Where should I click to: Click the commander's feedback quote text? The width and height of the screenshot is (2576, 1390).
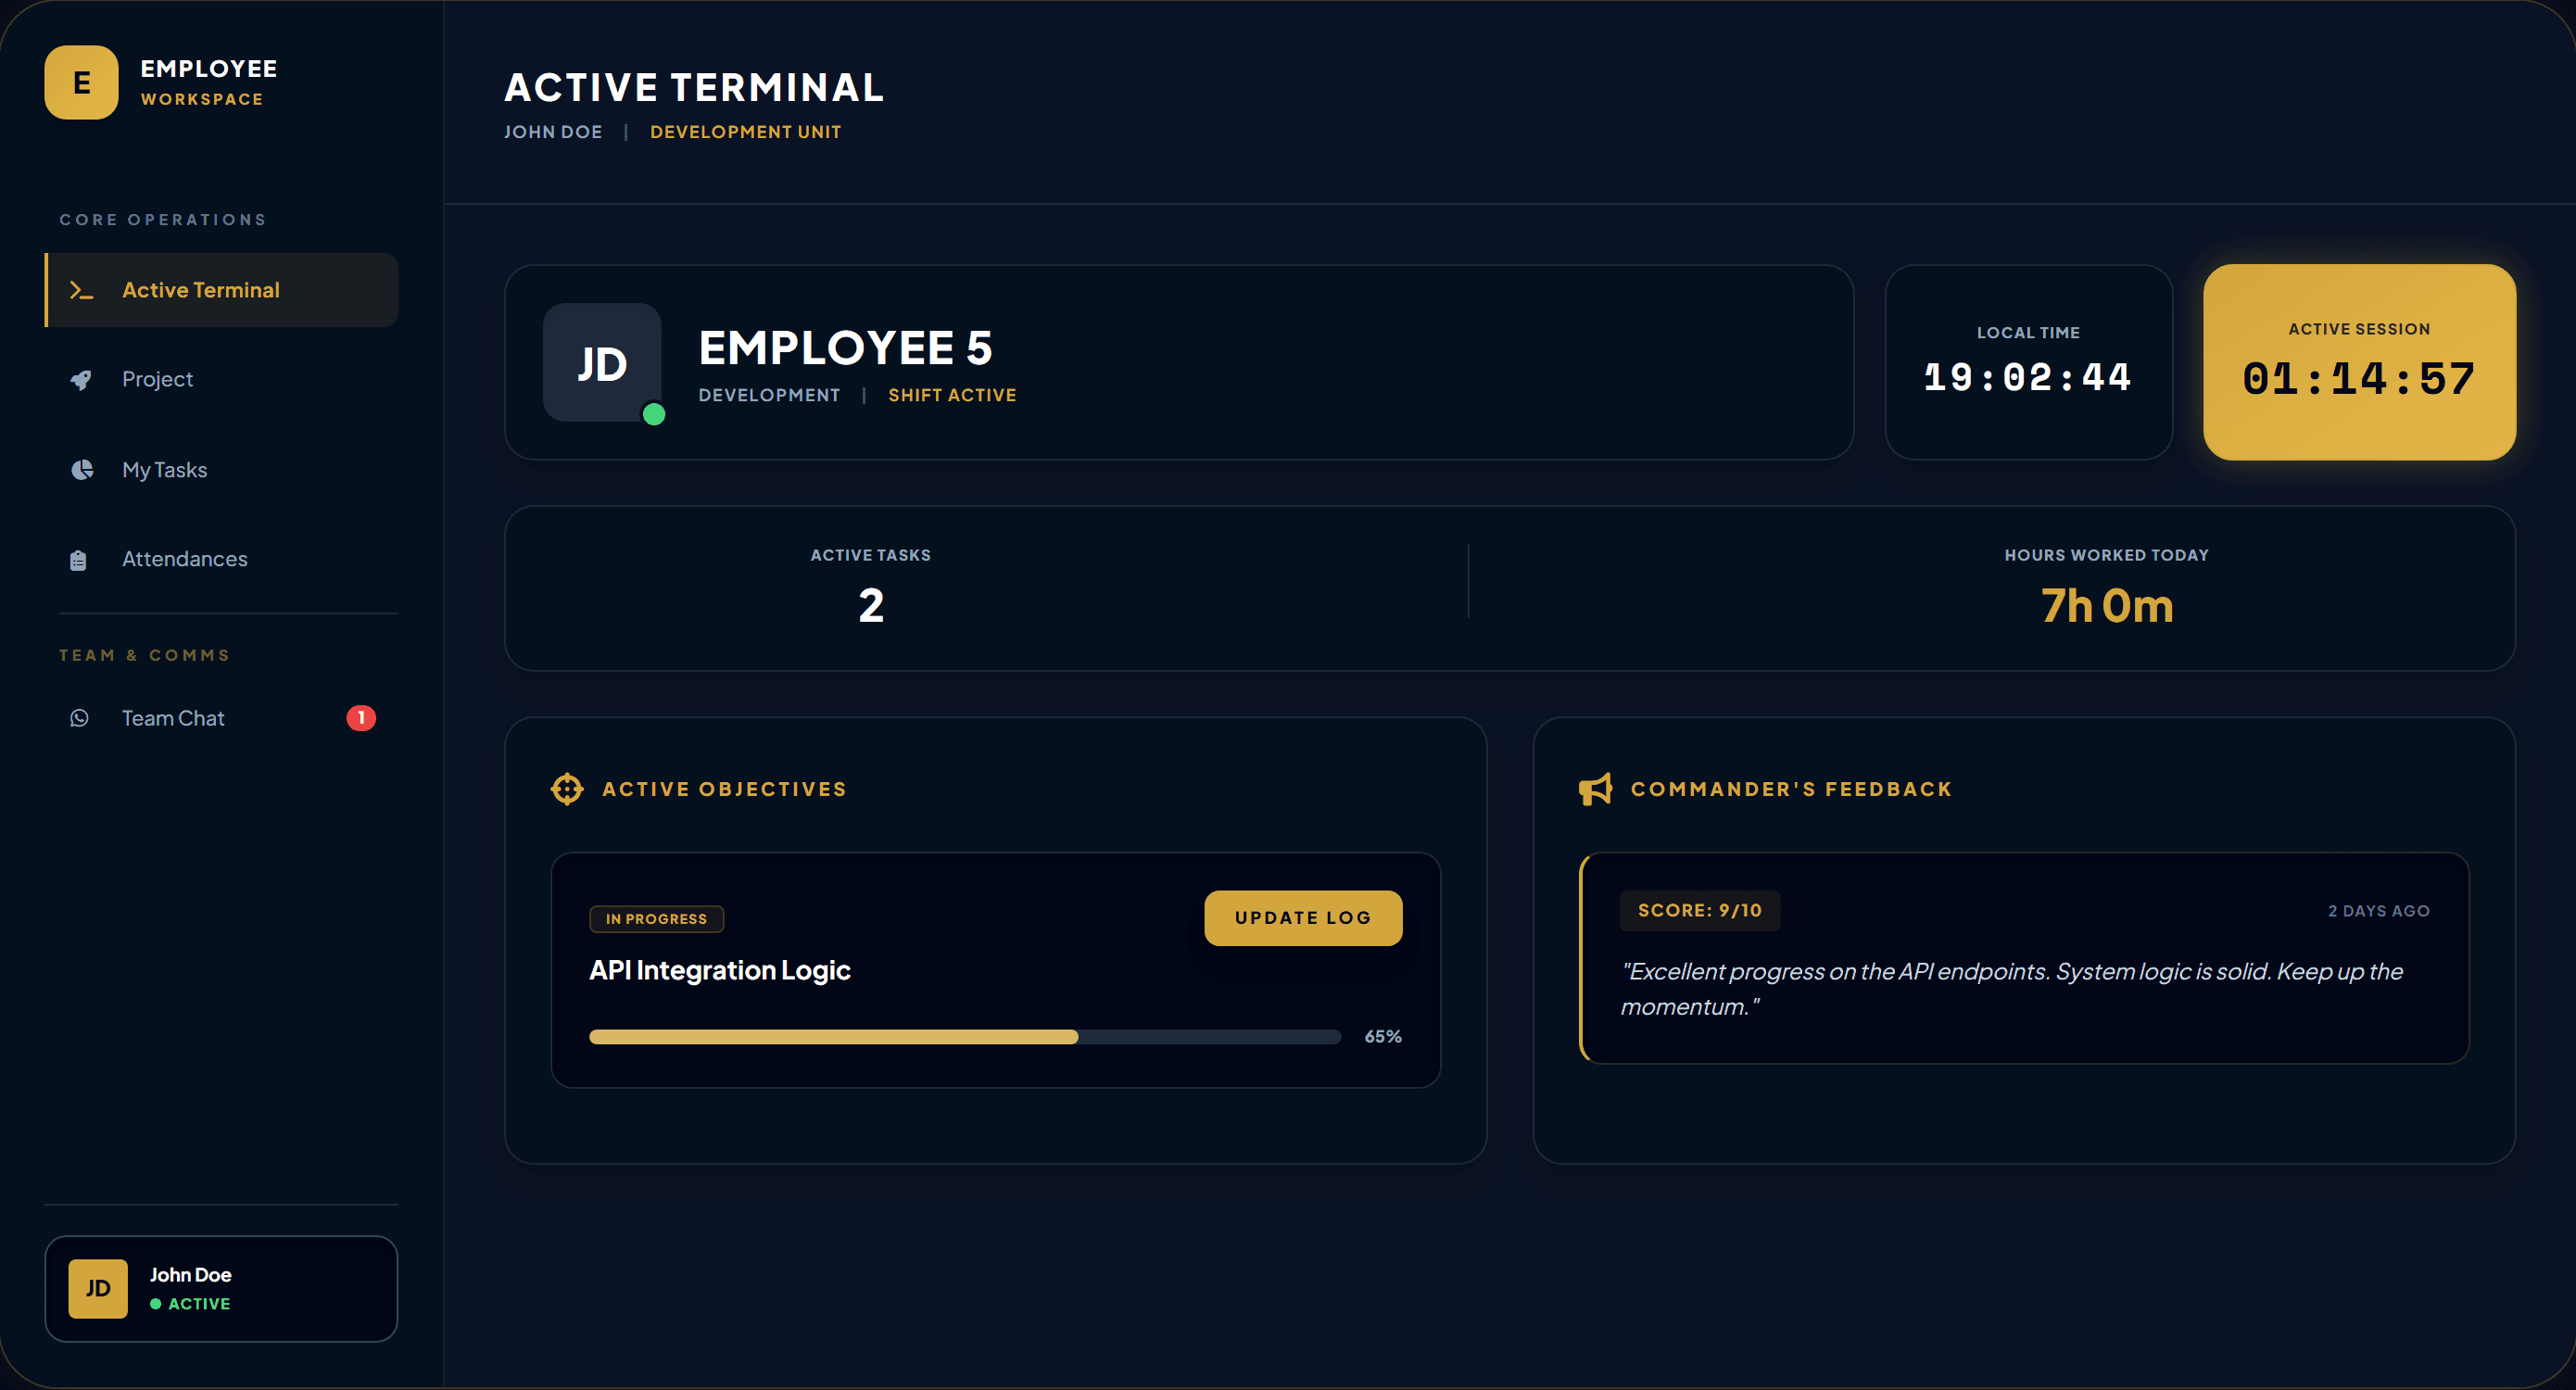pyautogui.click(x=2011, y=989)
